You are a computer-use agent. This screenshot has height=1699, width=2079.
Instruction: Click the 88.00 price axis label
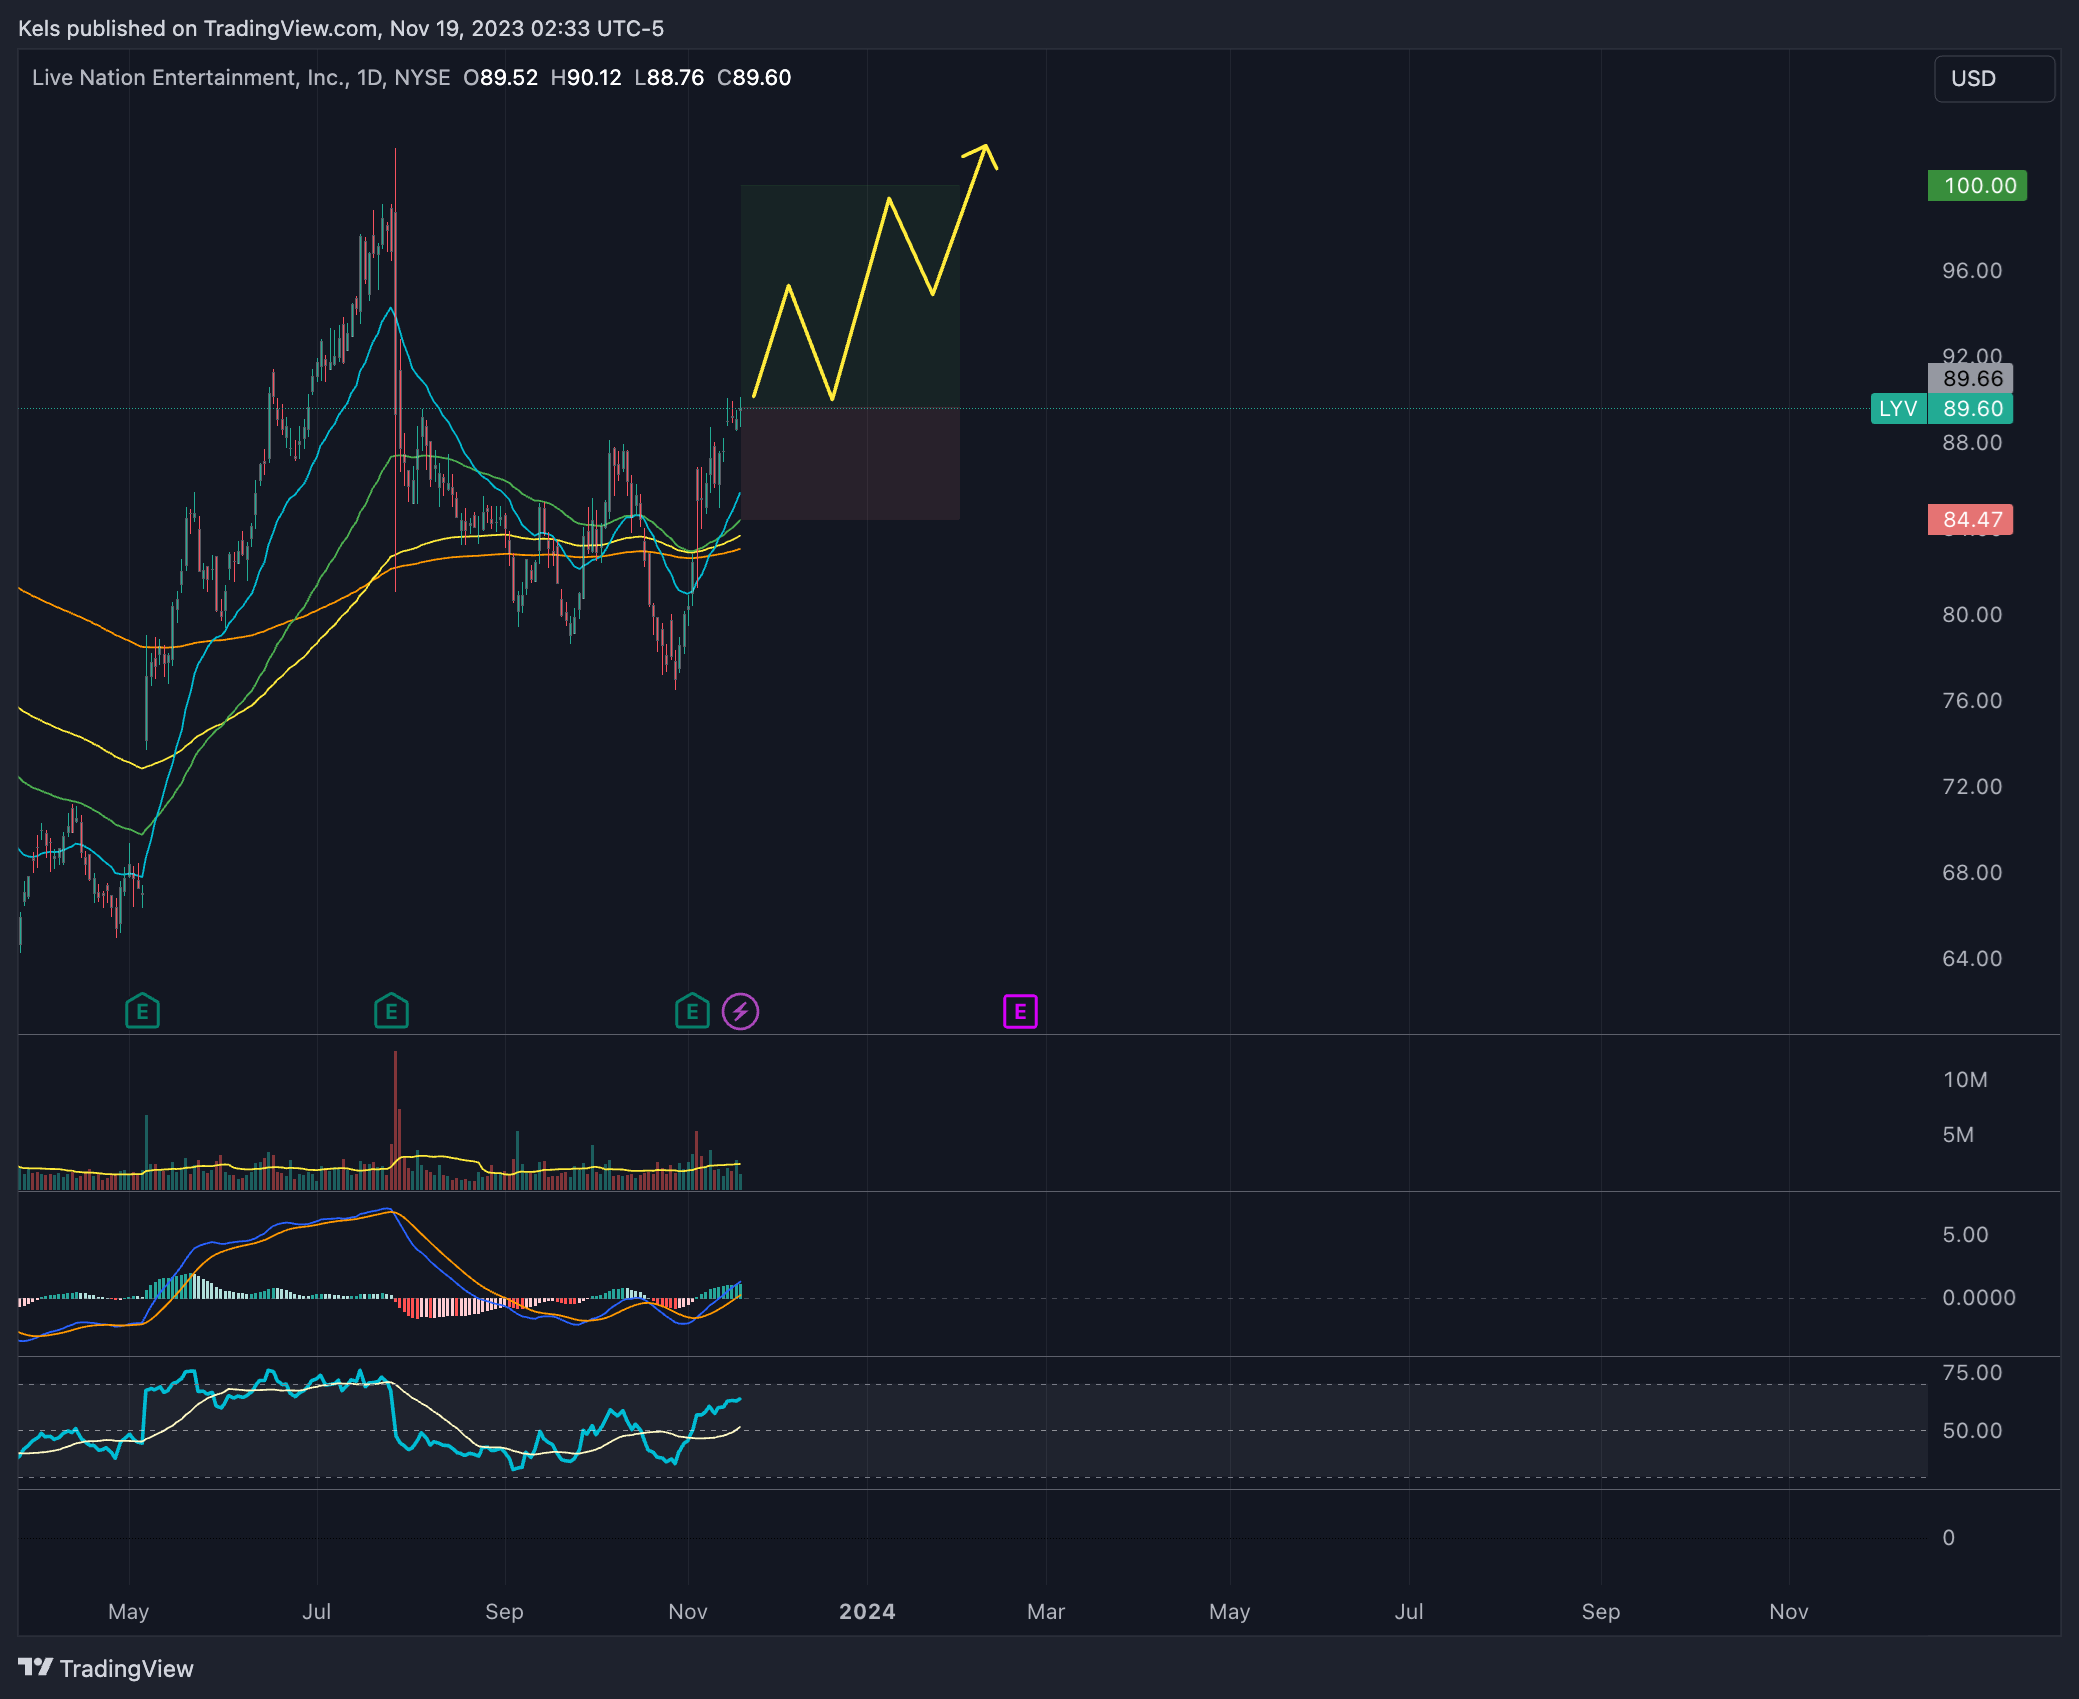pyautogui.click(x=1972, y=442)
